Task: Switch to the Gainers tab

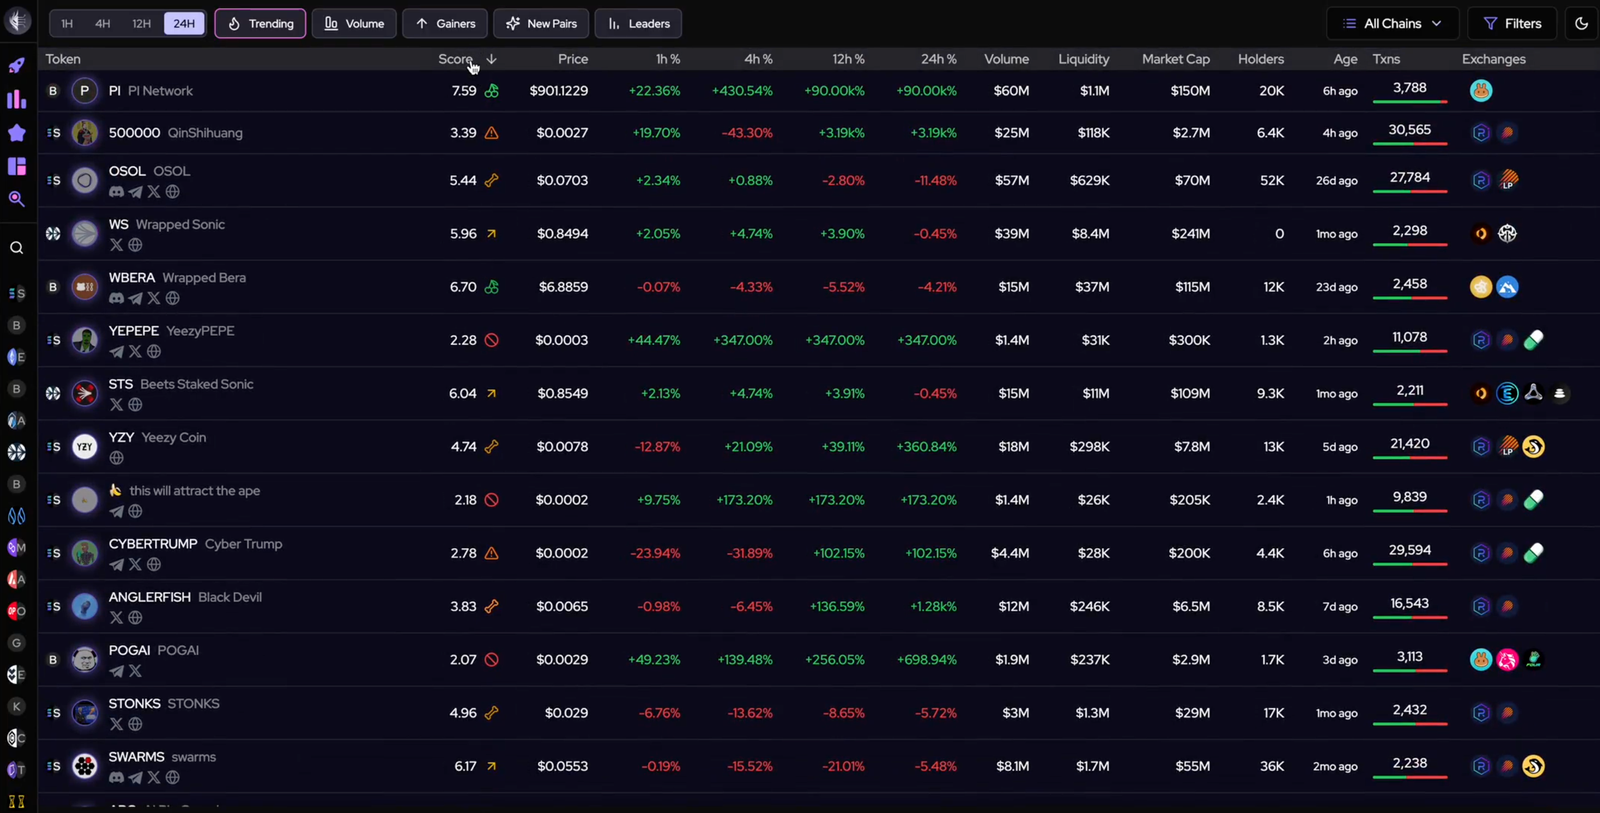Action: click(445, 23)
